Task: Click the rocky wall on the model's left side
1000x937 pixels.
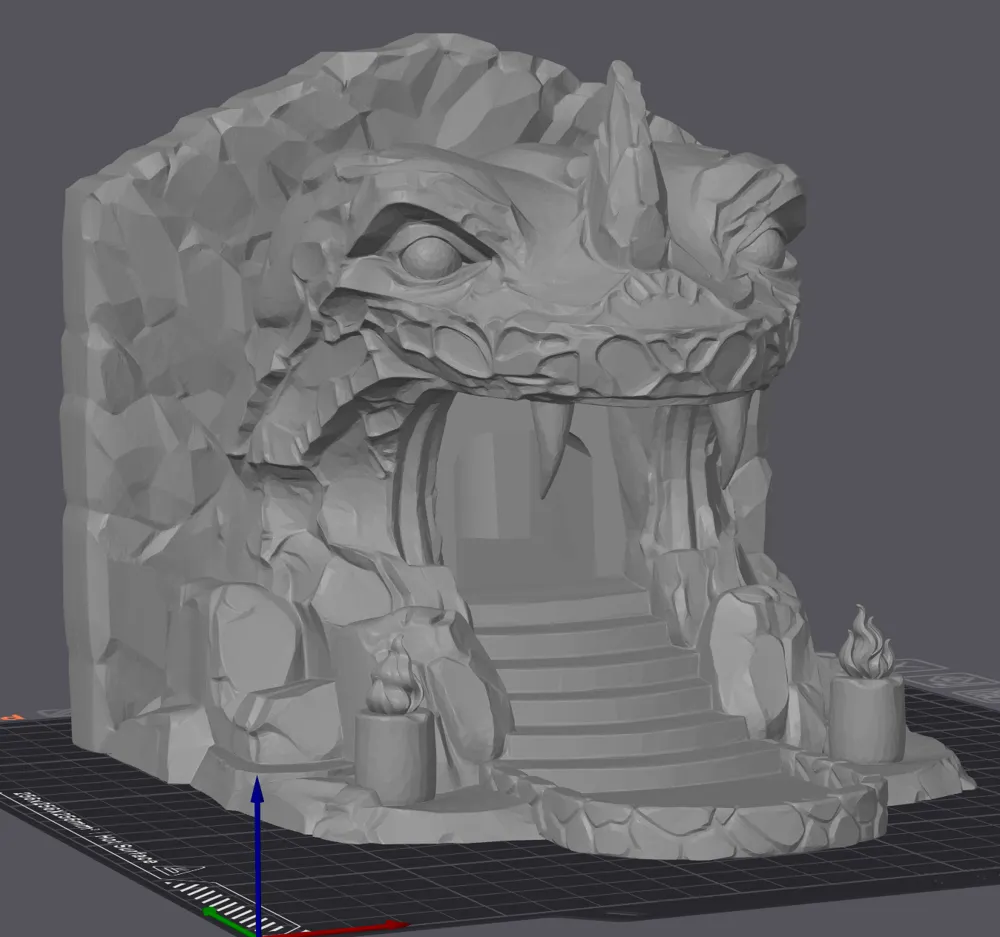Action: click(x=150, y=400)
